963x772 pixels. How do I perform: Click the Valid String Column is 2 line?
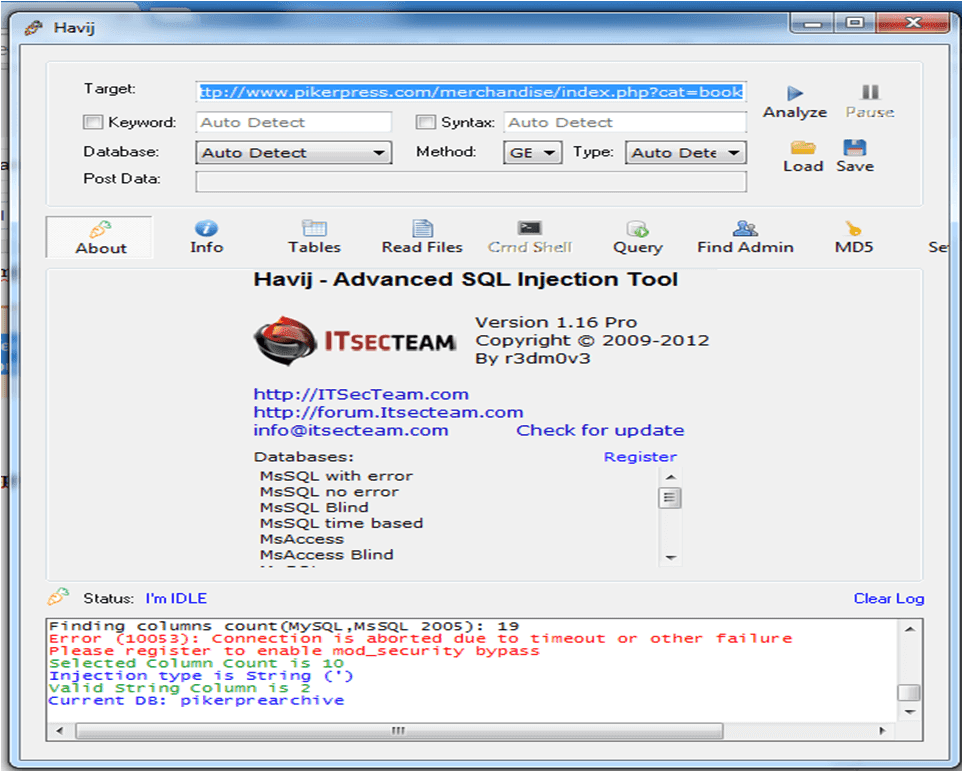point(179,688)
